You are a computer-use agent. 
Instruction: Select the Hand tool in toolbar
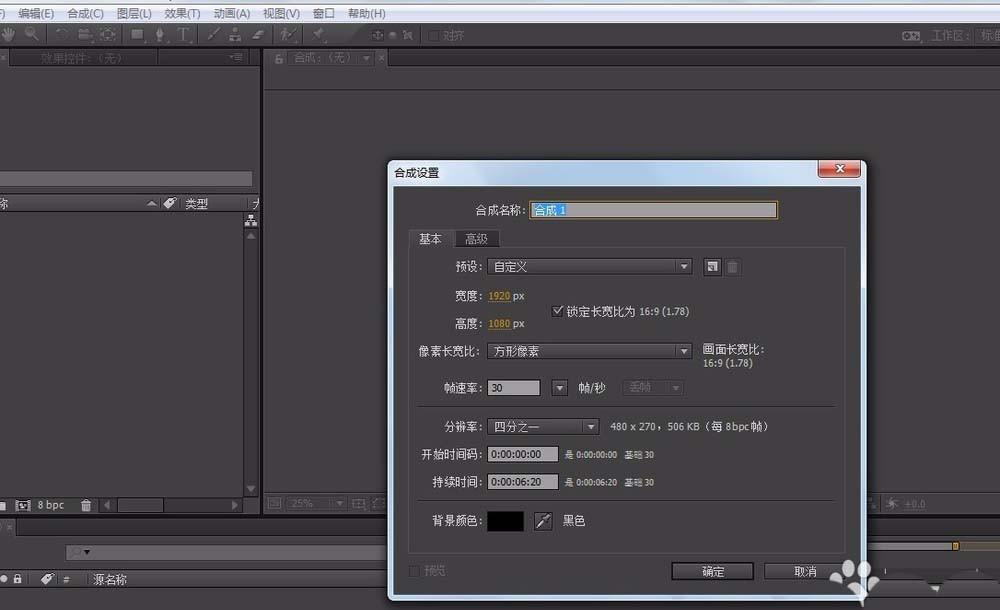8,34
